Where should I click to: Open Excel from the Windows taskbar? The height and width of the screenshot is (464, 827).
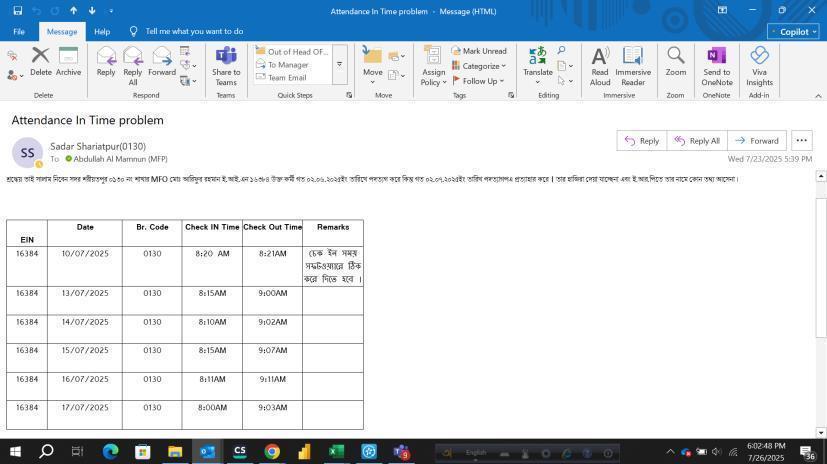(336, 452)
